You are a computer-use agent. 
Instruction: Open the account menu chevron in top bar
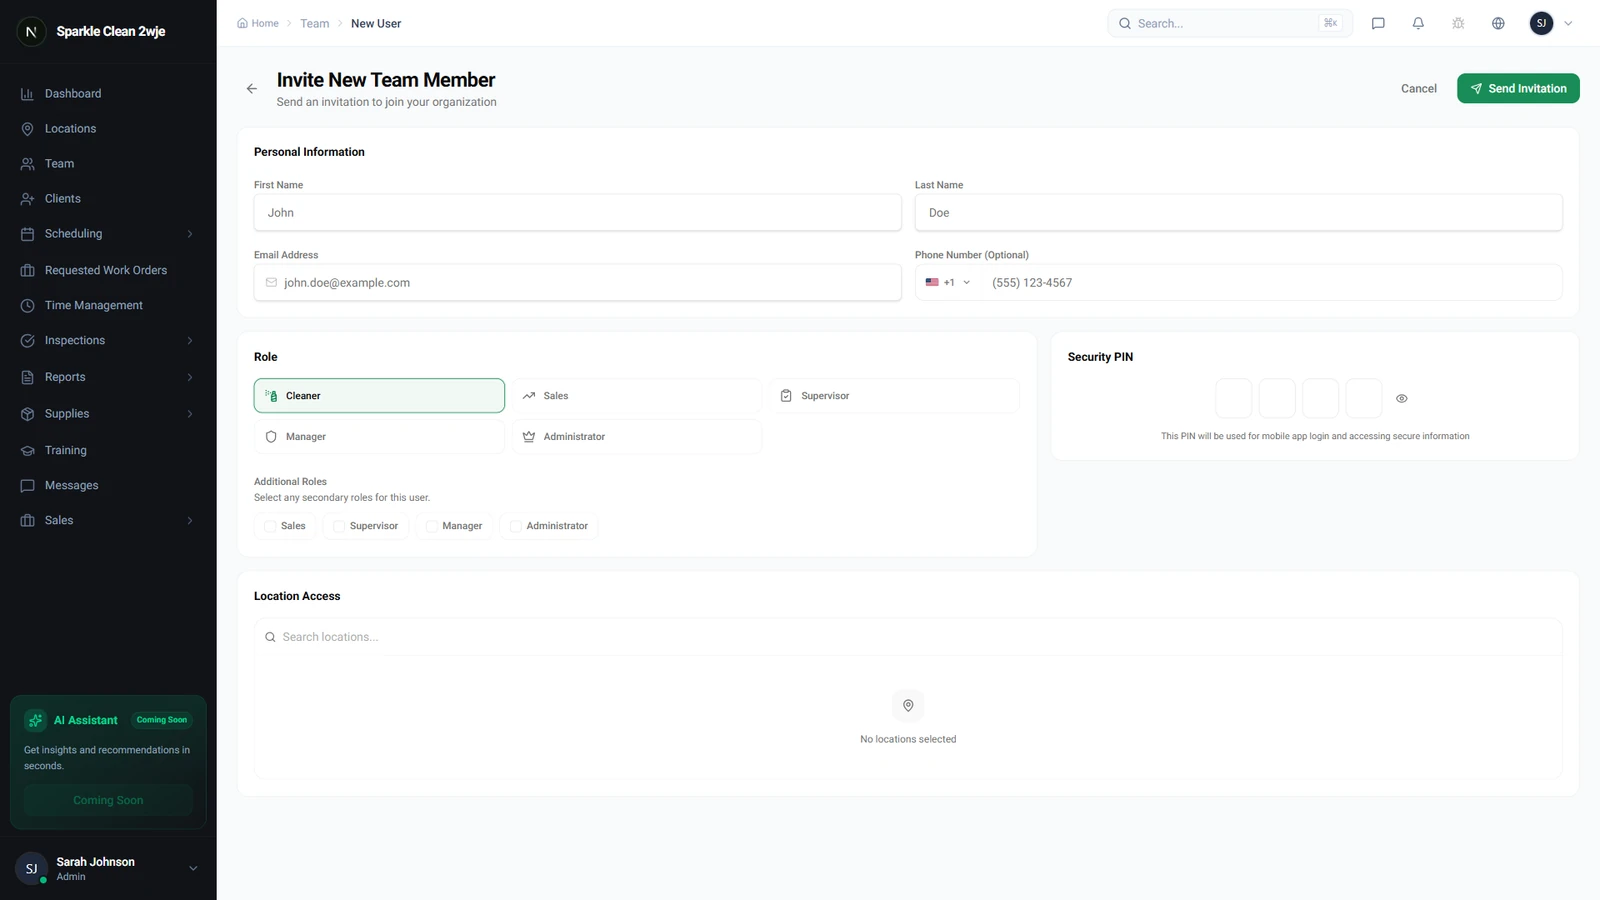click(x=1568, y=23)
